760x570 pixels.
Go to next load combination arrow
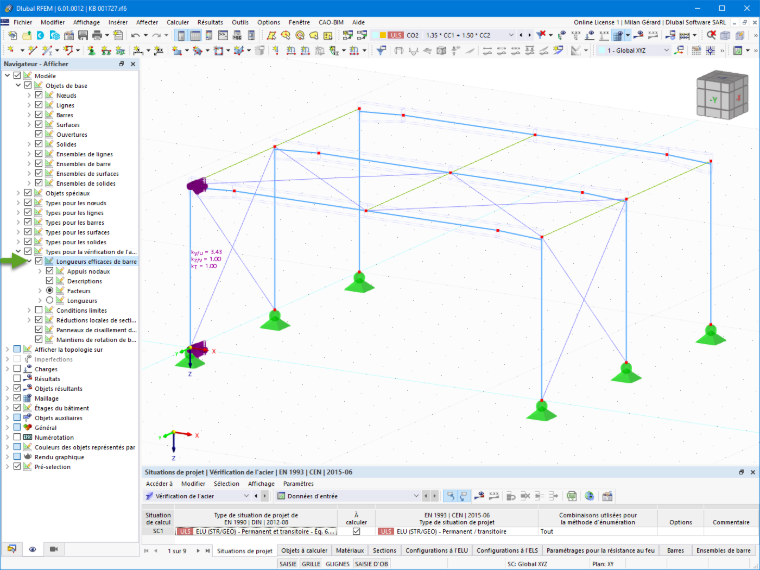coord(529,35)
